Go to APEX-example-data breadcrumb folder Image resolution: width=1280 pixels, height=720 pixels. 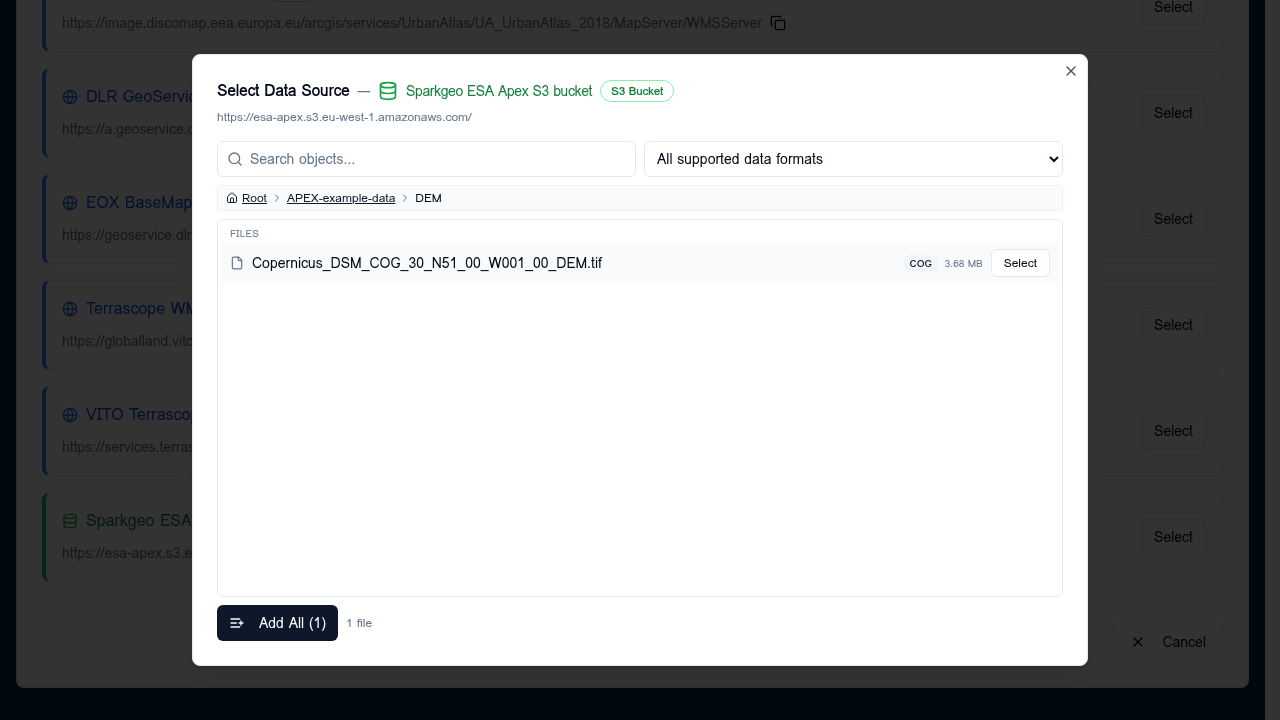click(x=341, y=198)
